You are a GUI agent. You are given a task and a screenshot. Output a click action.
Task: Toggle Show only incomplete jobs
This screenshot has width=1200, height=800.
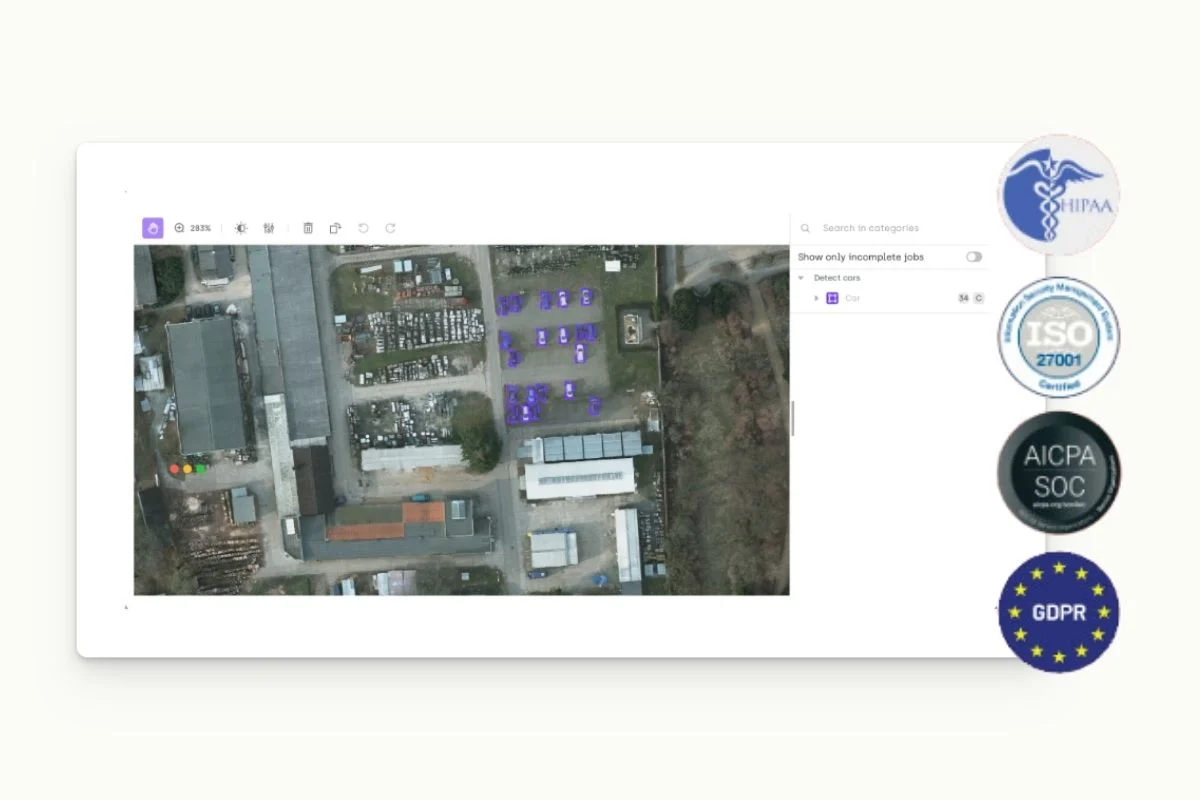pyautogui.click(x=974, y=257)
